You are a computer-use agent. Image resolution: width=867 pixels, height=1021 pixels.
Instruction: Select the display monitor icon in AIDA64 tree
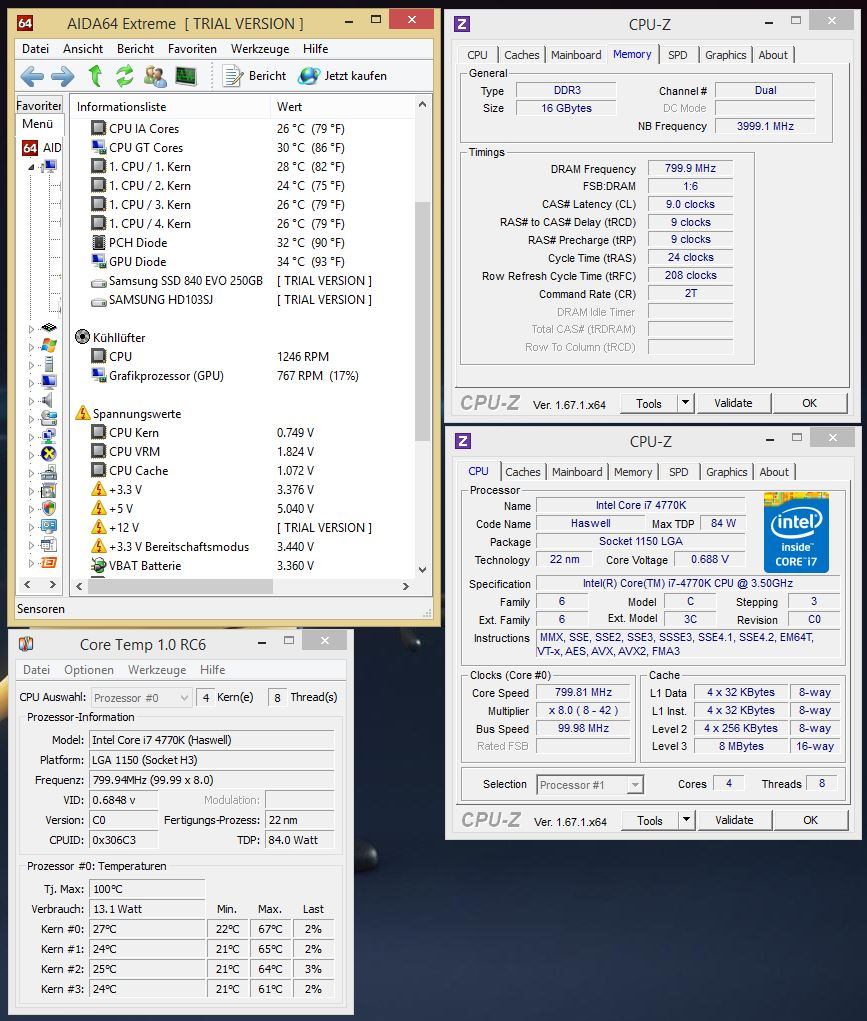pos(49,381)
